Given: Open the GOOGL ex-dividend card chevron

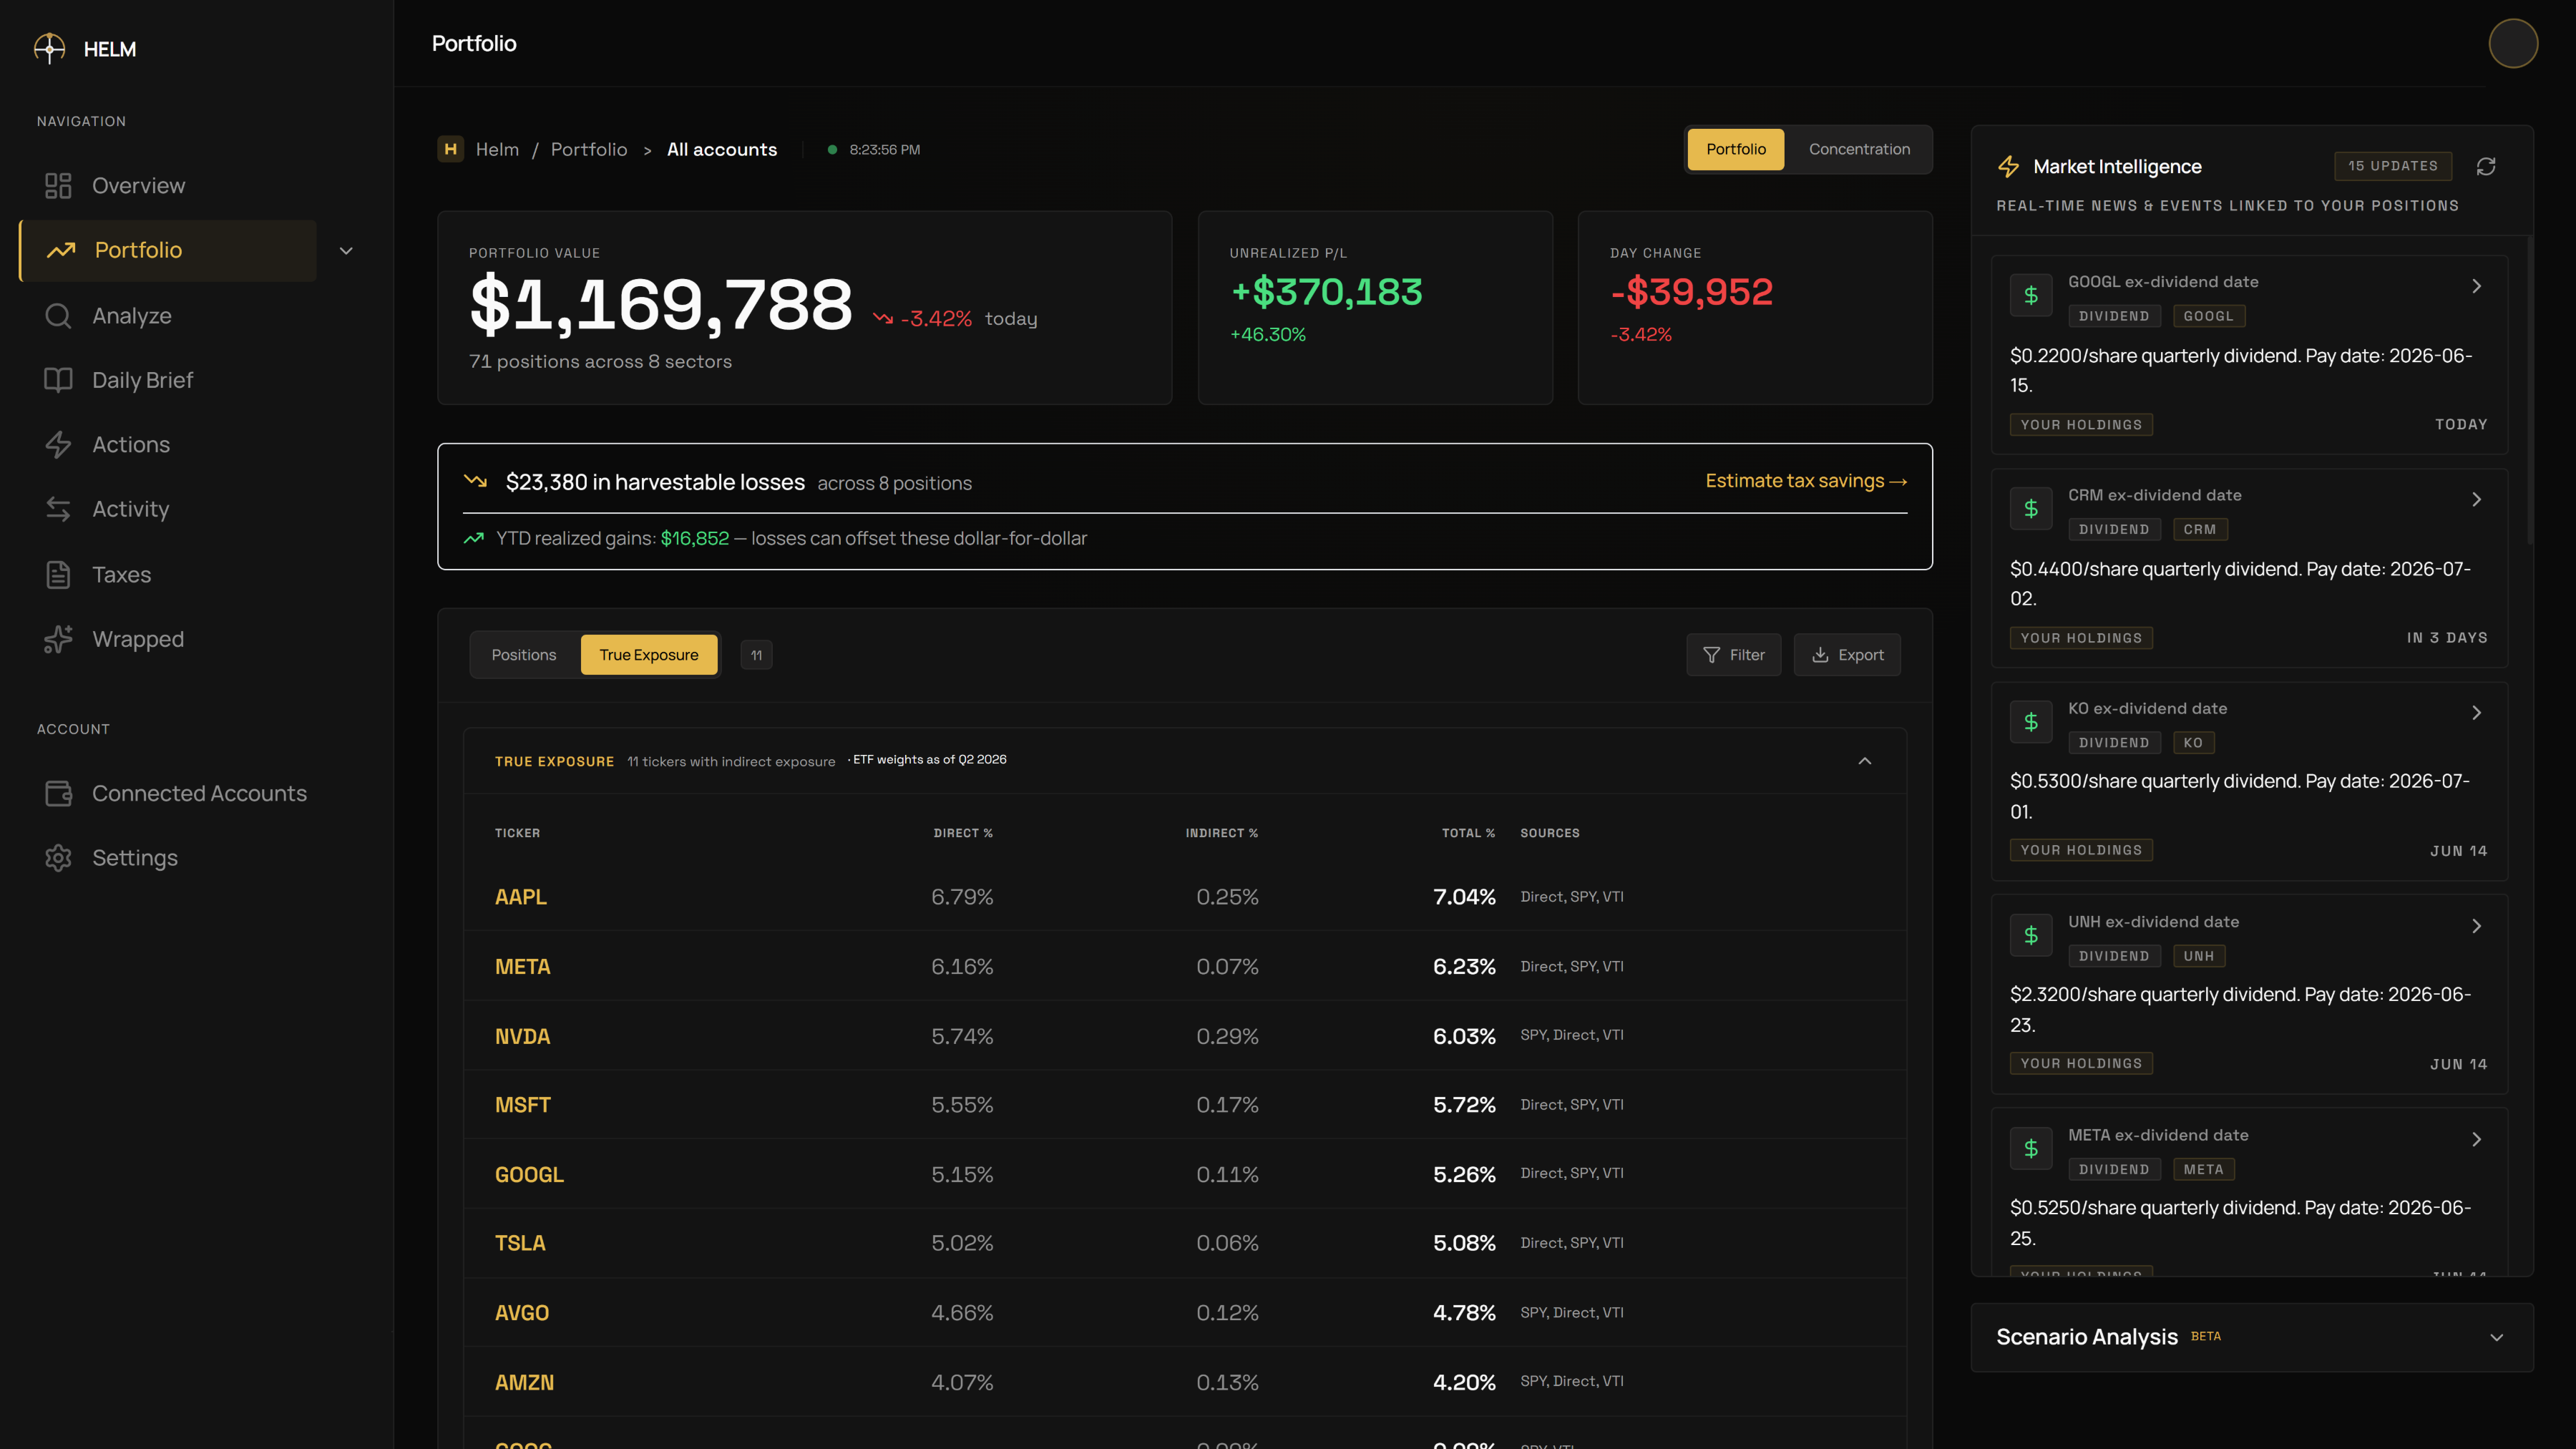Looking at the screenshot, I should [x=2477, y=286].
